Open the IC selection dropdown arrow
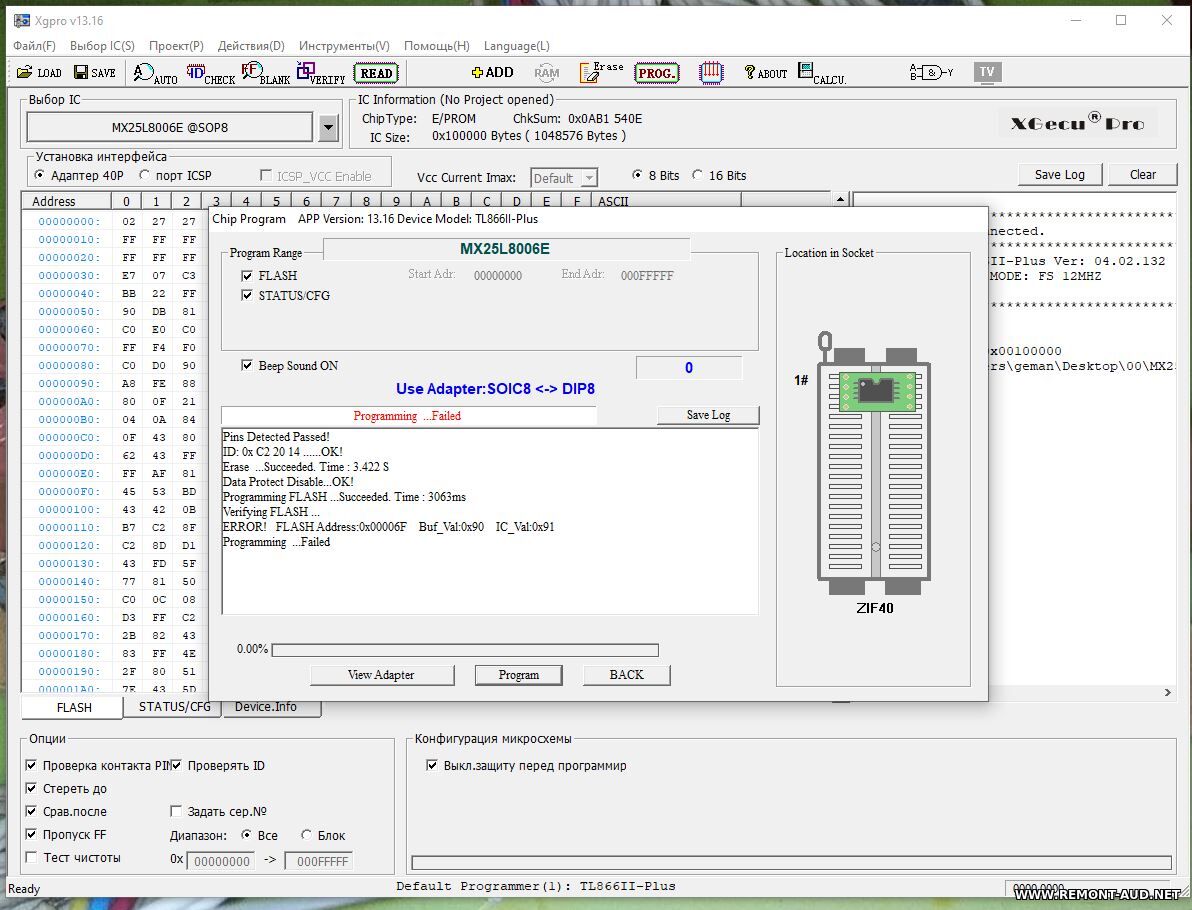Screen dimensions: 1192x910 (x=328, y=128)
